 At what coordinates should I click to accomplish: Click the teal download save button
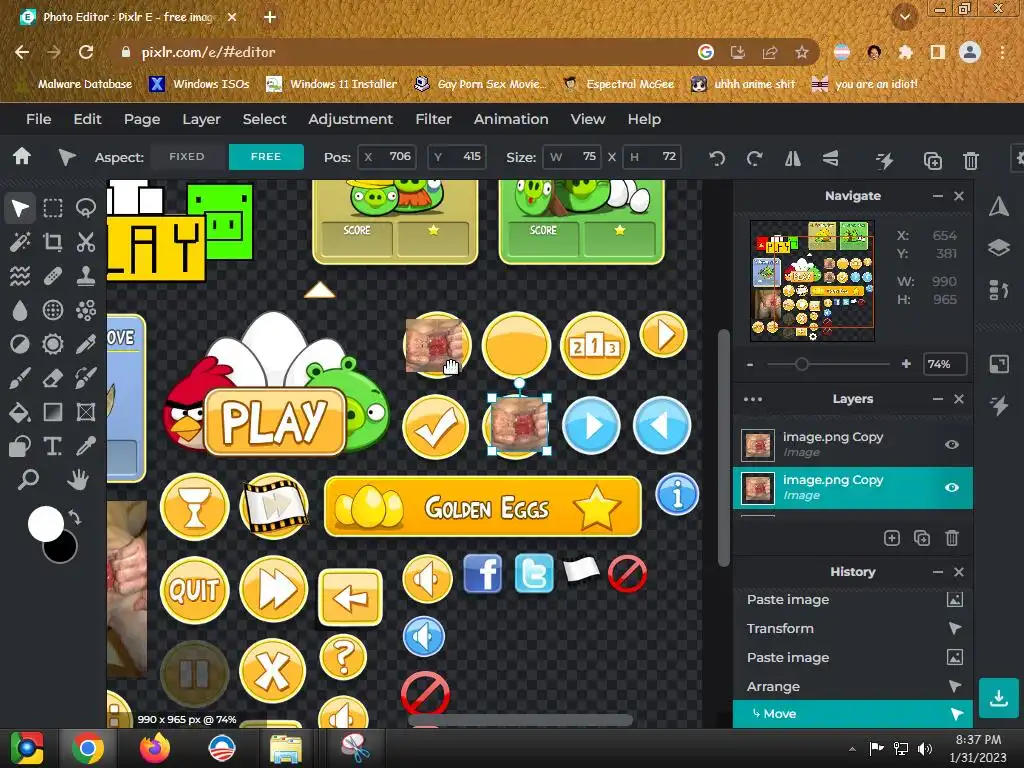(x=999, y=698)
